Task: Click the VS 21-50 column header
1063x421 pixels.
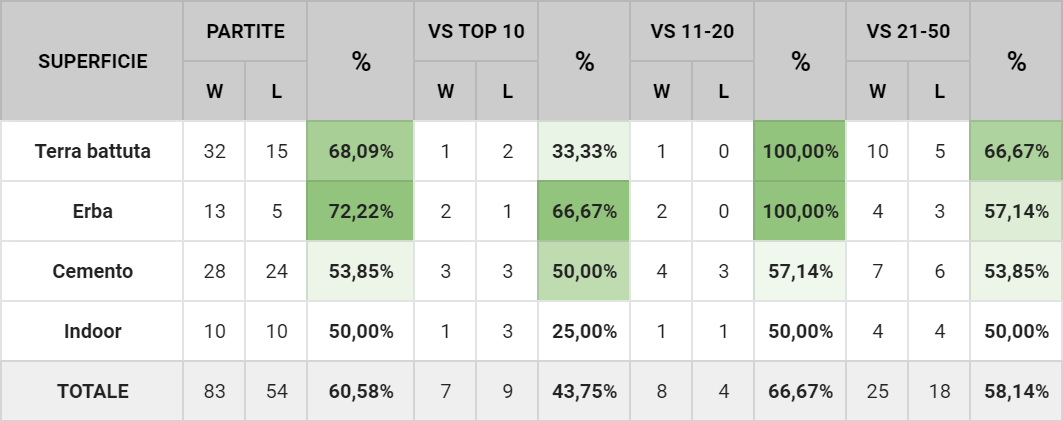Action: (x=908, y=31)
